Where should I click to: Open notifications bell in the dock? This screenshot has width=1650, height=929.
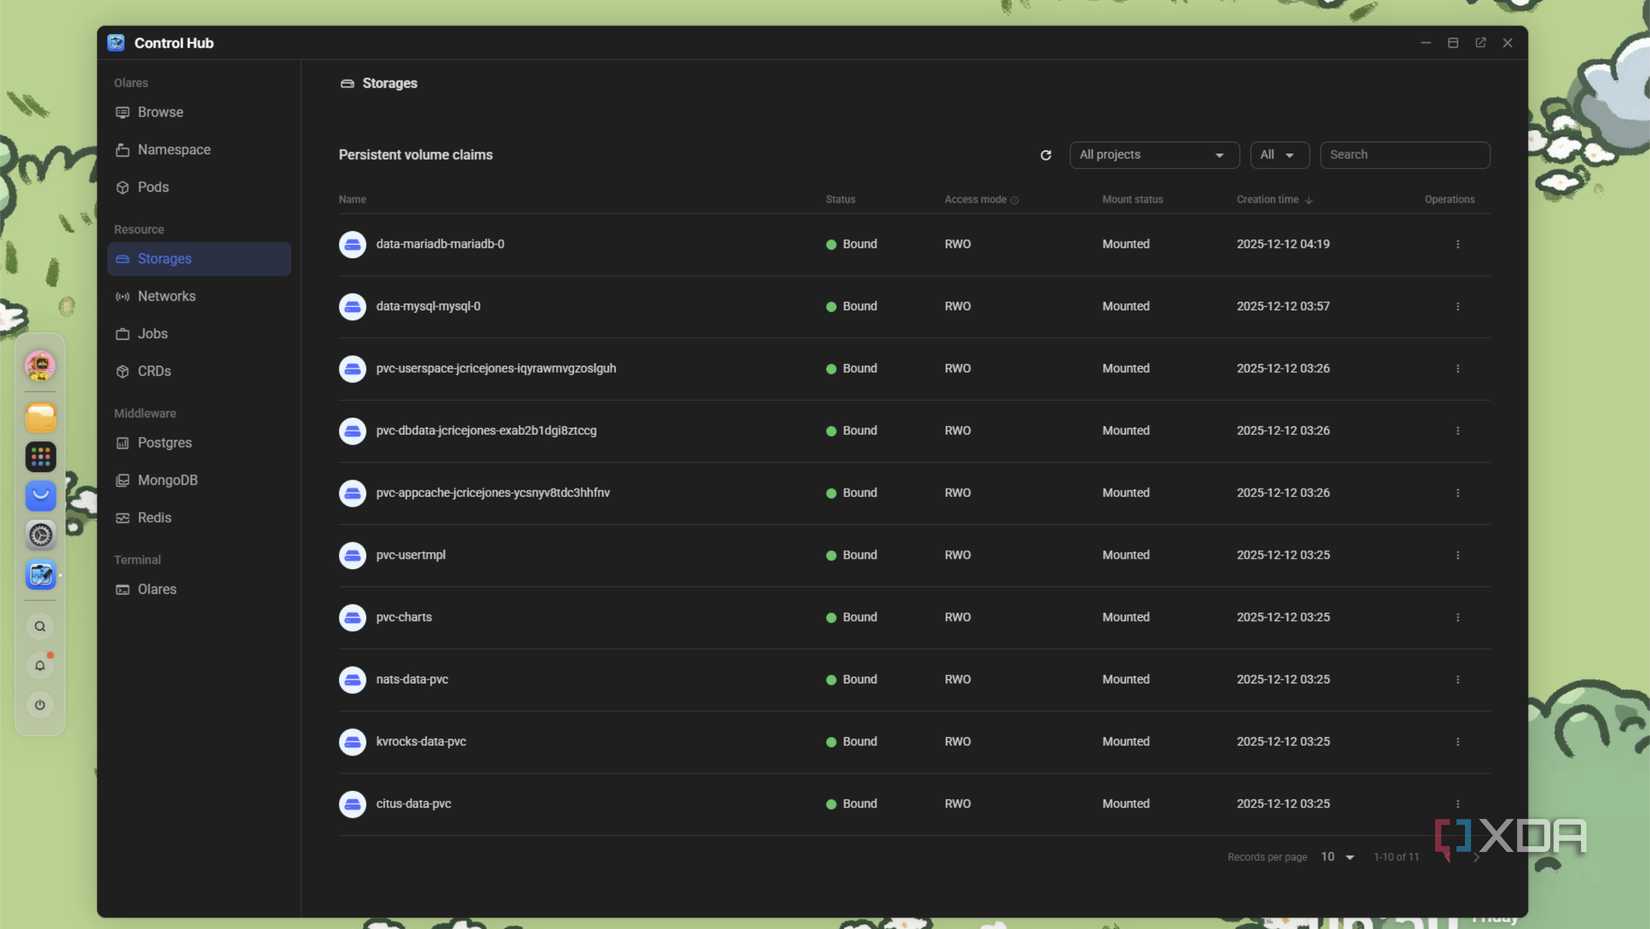(x=40, y=666)
